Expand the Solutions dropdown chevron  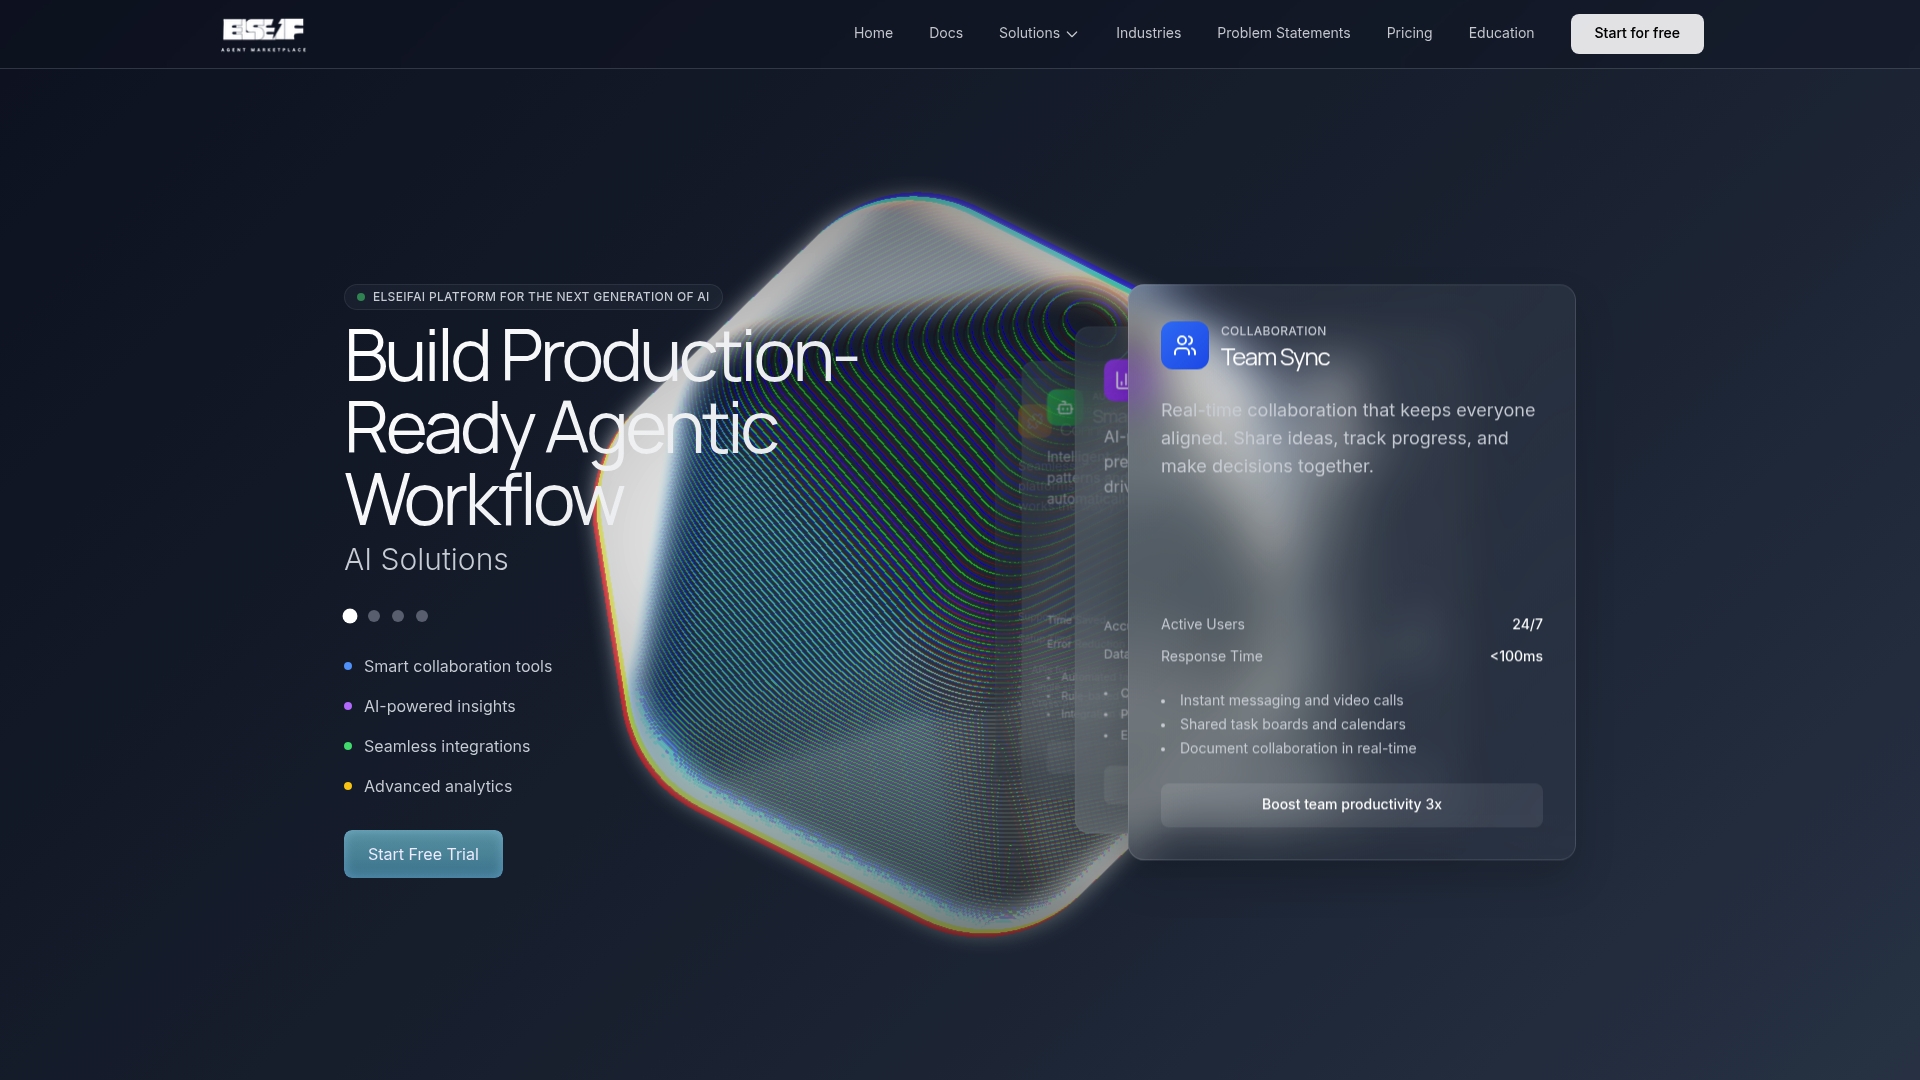click(x=1072, y=34)
